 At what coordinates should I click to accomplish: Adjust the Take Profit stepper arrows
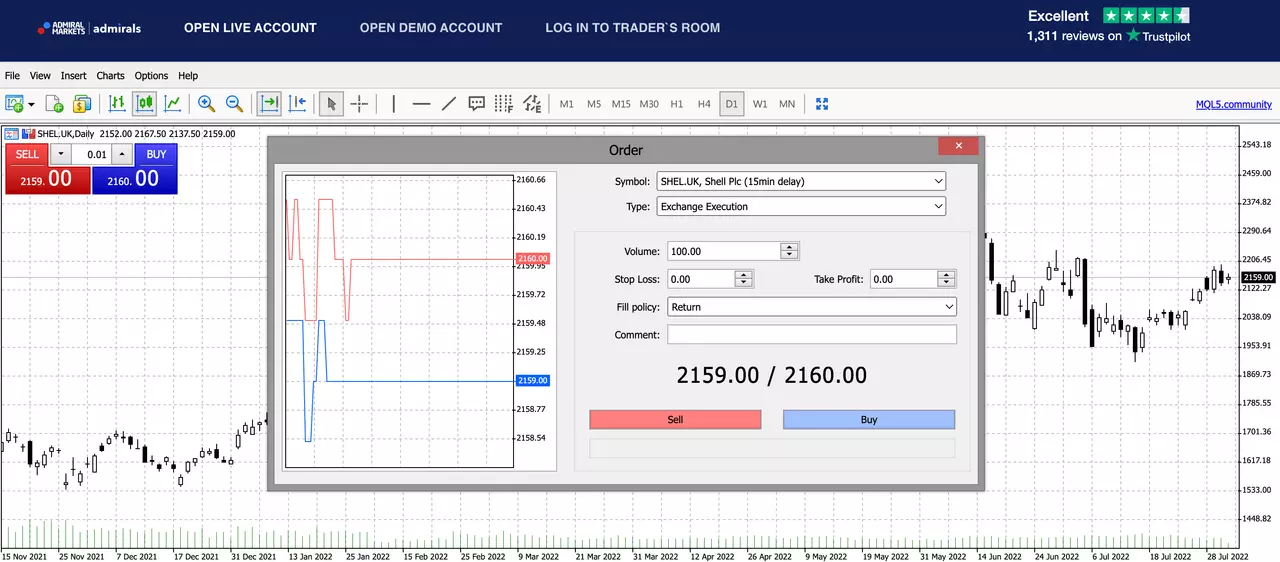coord(947,280)
